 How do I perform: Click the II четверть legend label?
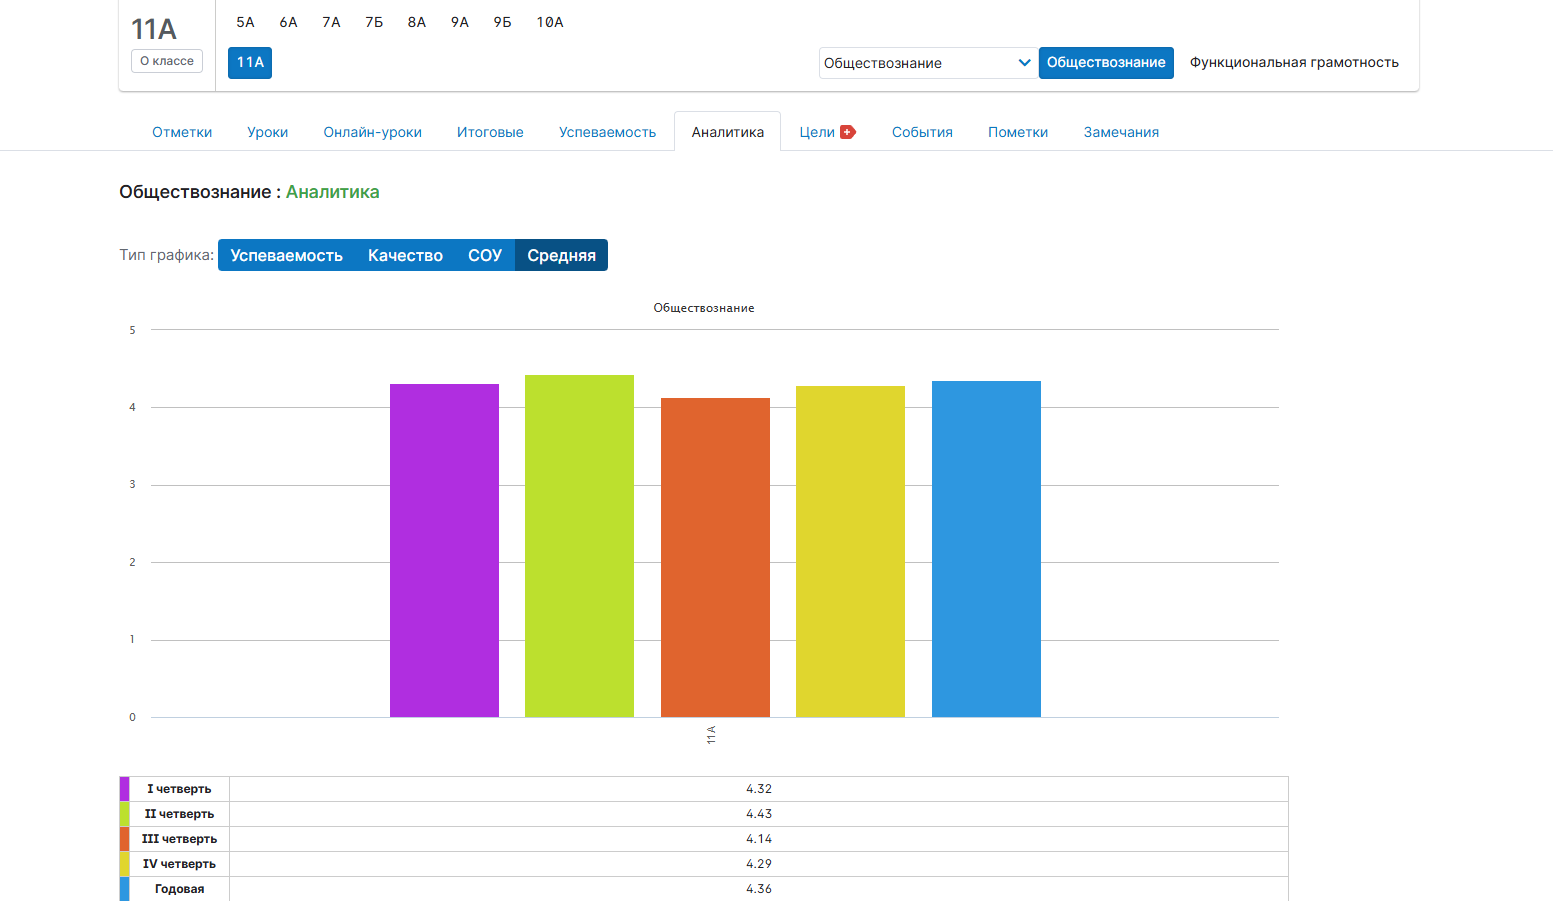(x=179, y=814)
